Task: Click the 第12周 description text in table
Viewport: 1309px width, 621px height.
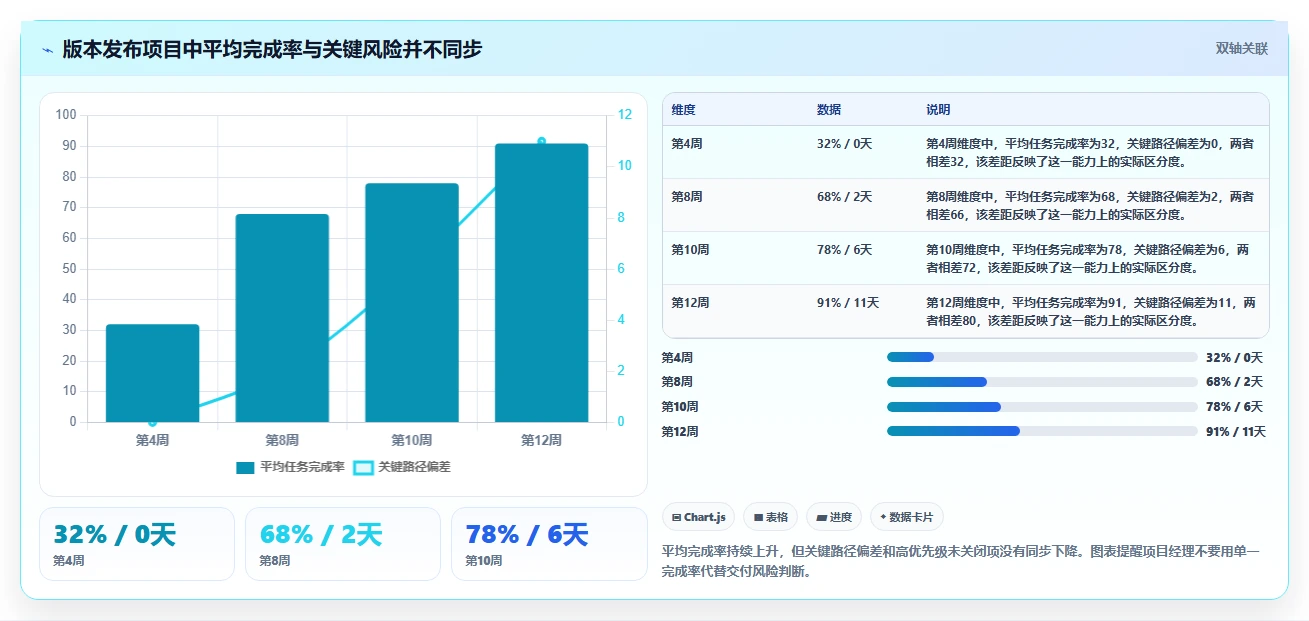Action: point(1091,311)
